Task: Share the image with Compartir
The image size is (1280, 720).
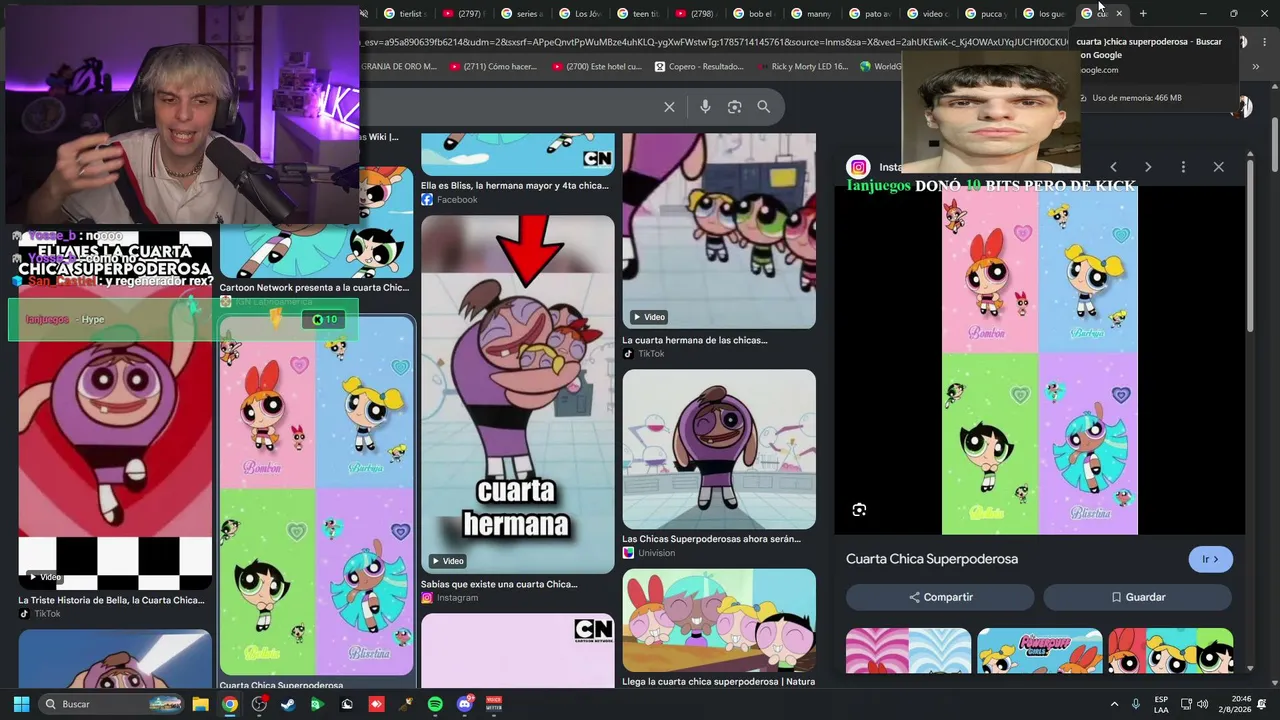Action: point(940,597)
